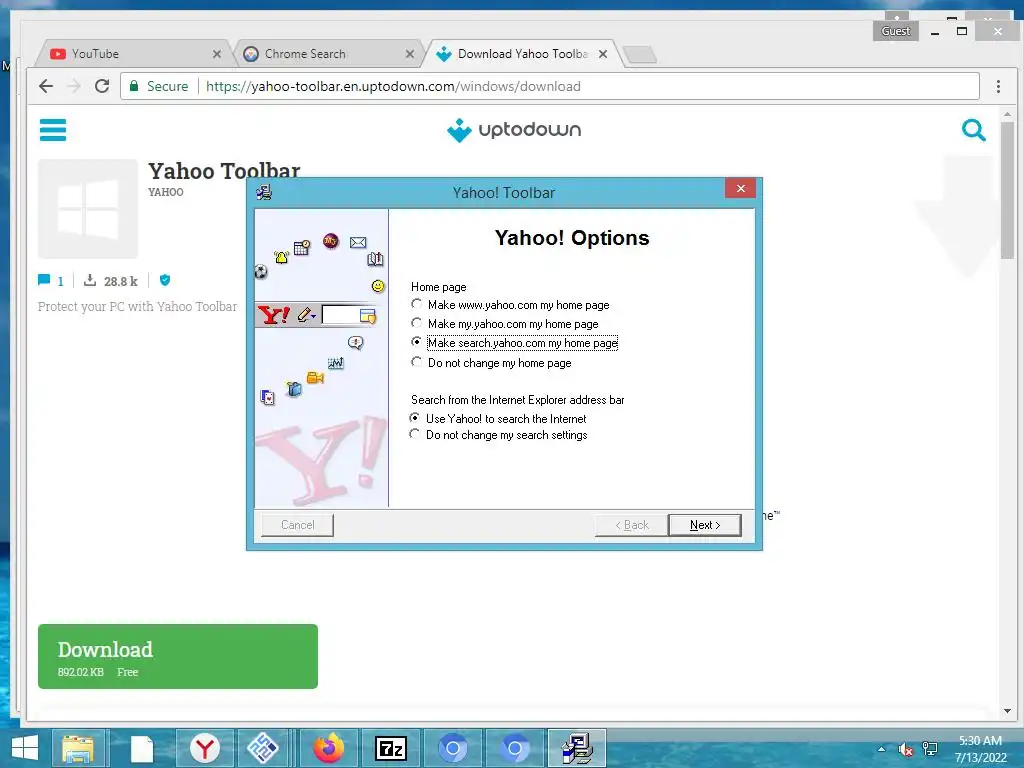Enable 'Use Yahoo! to search the Internet'
Screen dimensions: 1024x768
415,417
